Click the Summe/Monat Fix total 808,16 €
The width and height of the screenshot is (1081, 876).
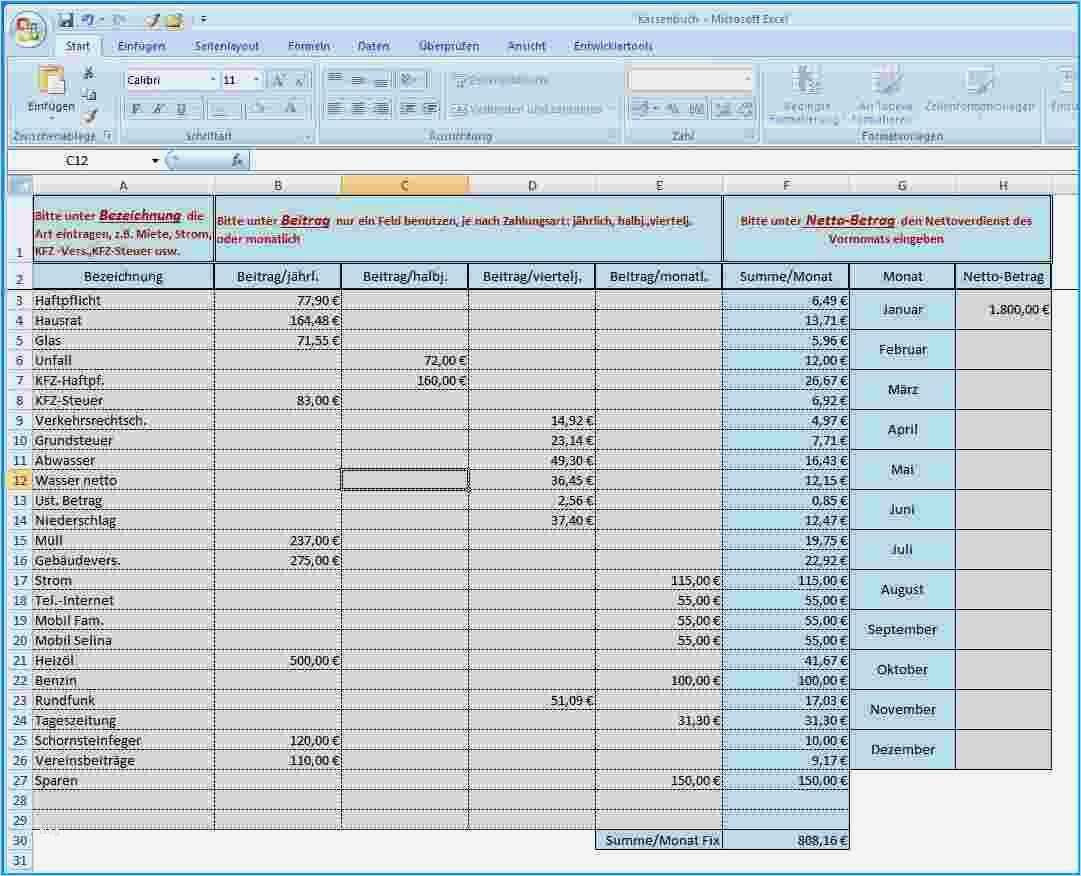pyautogui.click(x=786, y=840)
